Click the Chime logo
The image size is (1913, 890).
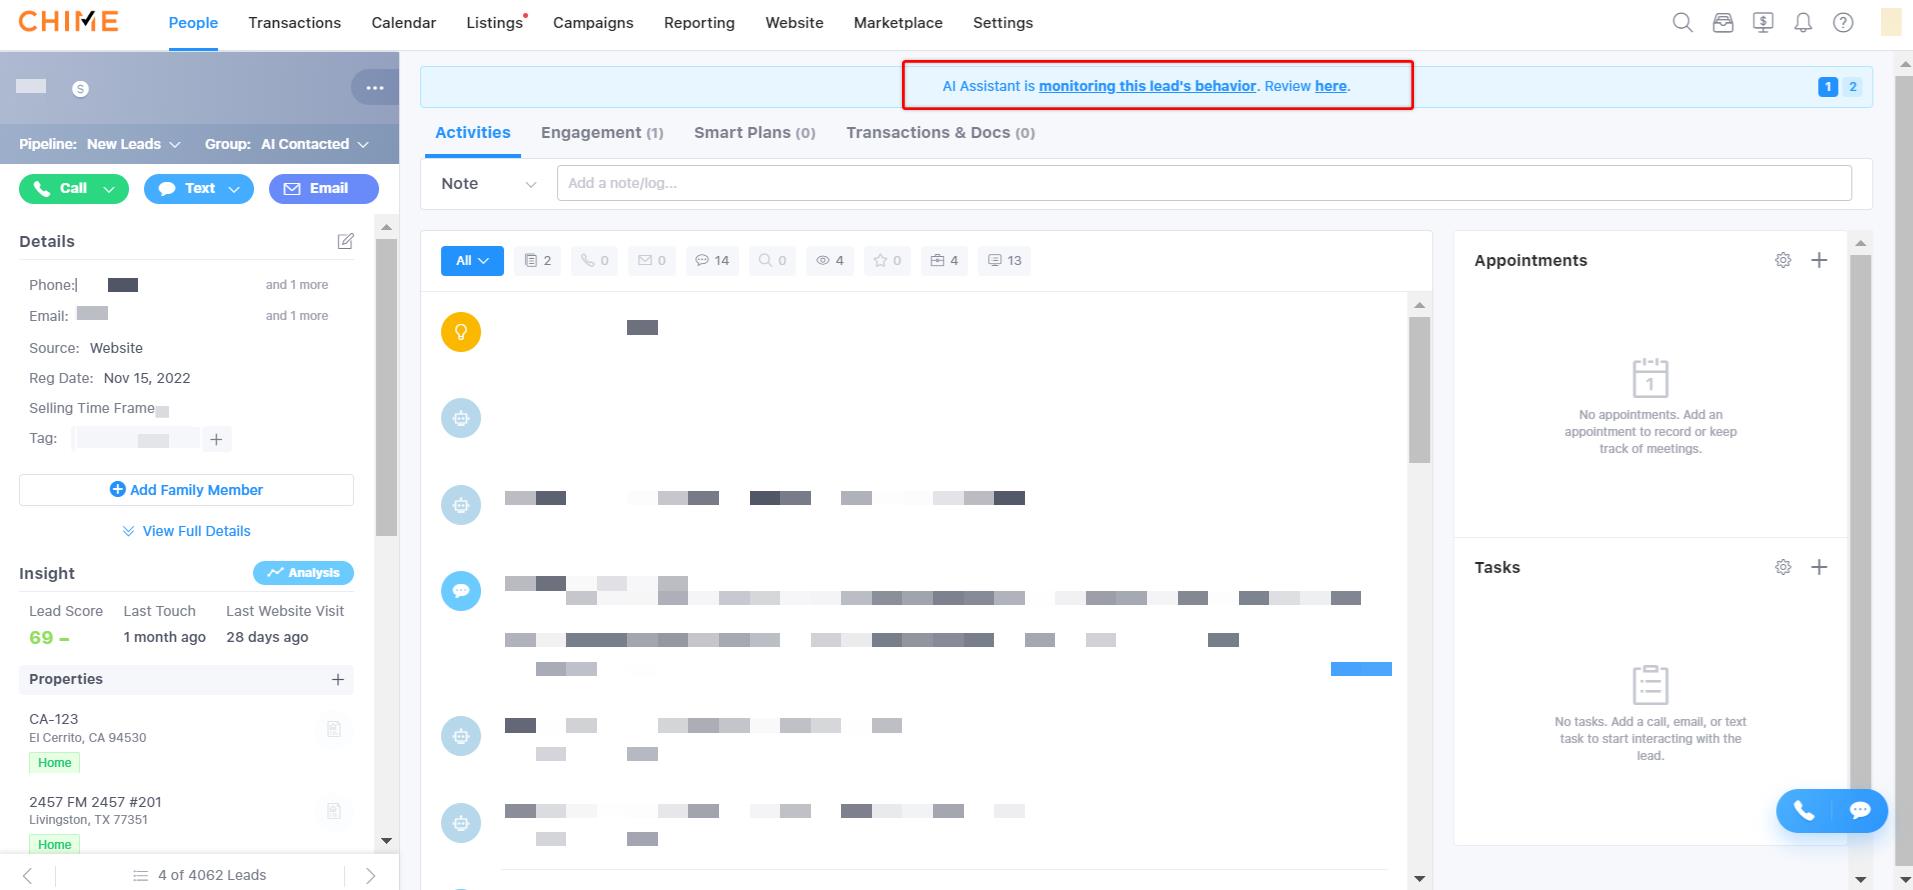68,22
